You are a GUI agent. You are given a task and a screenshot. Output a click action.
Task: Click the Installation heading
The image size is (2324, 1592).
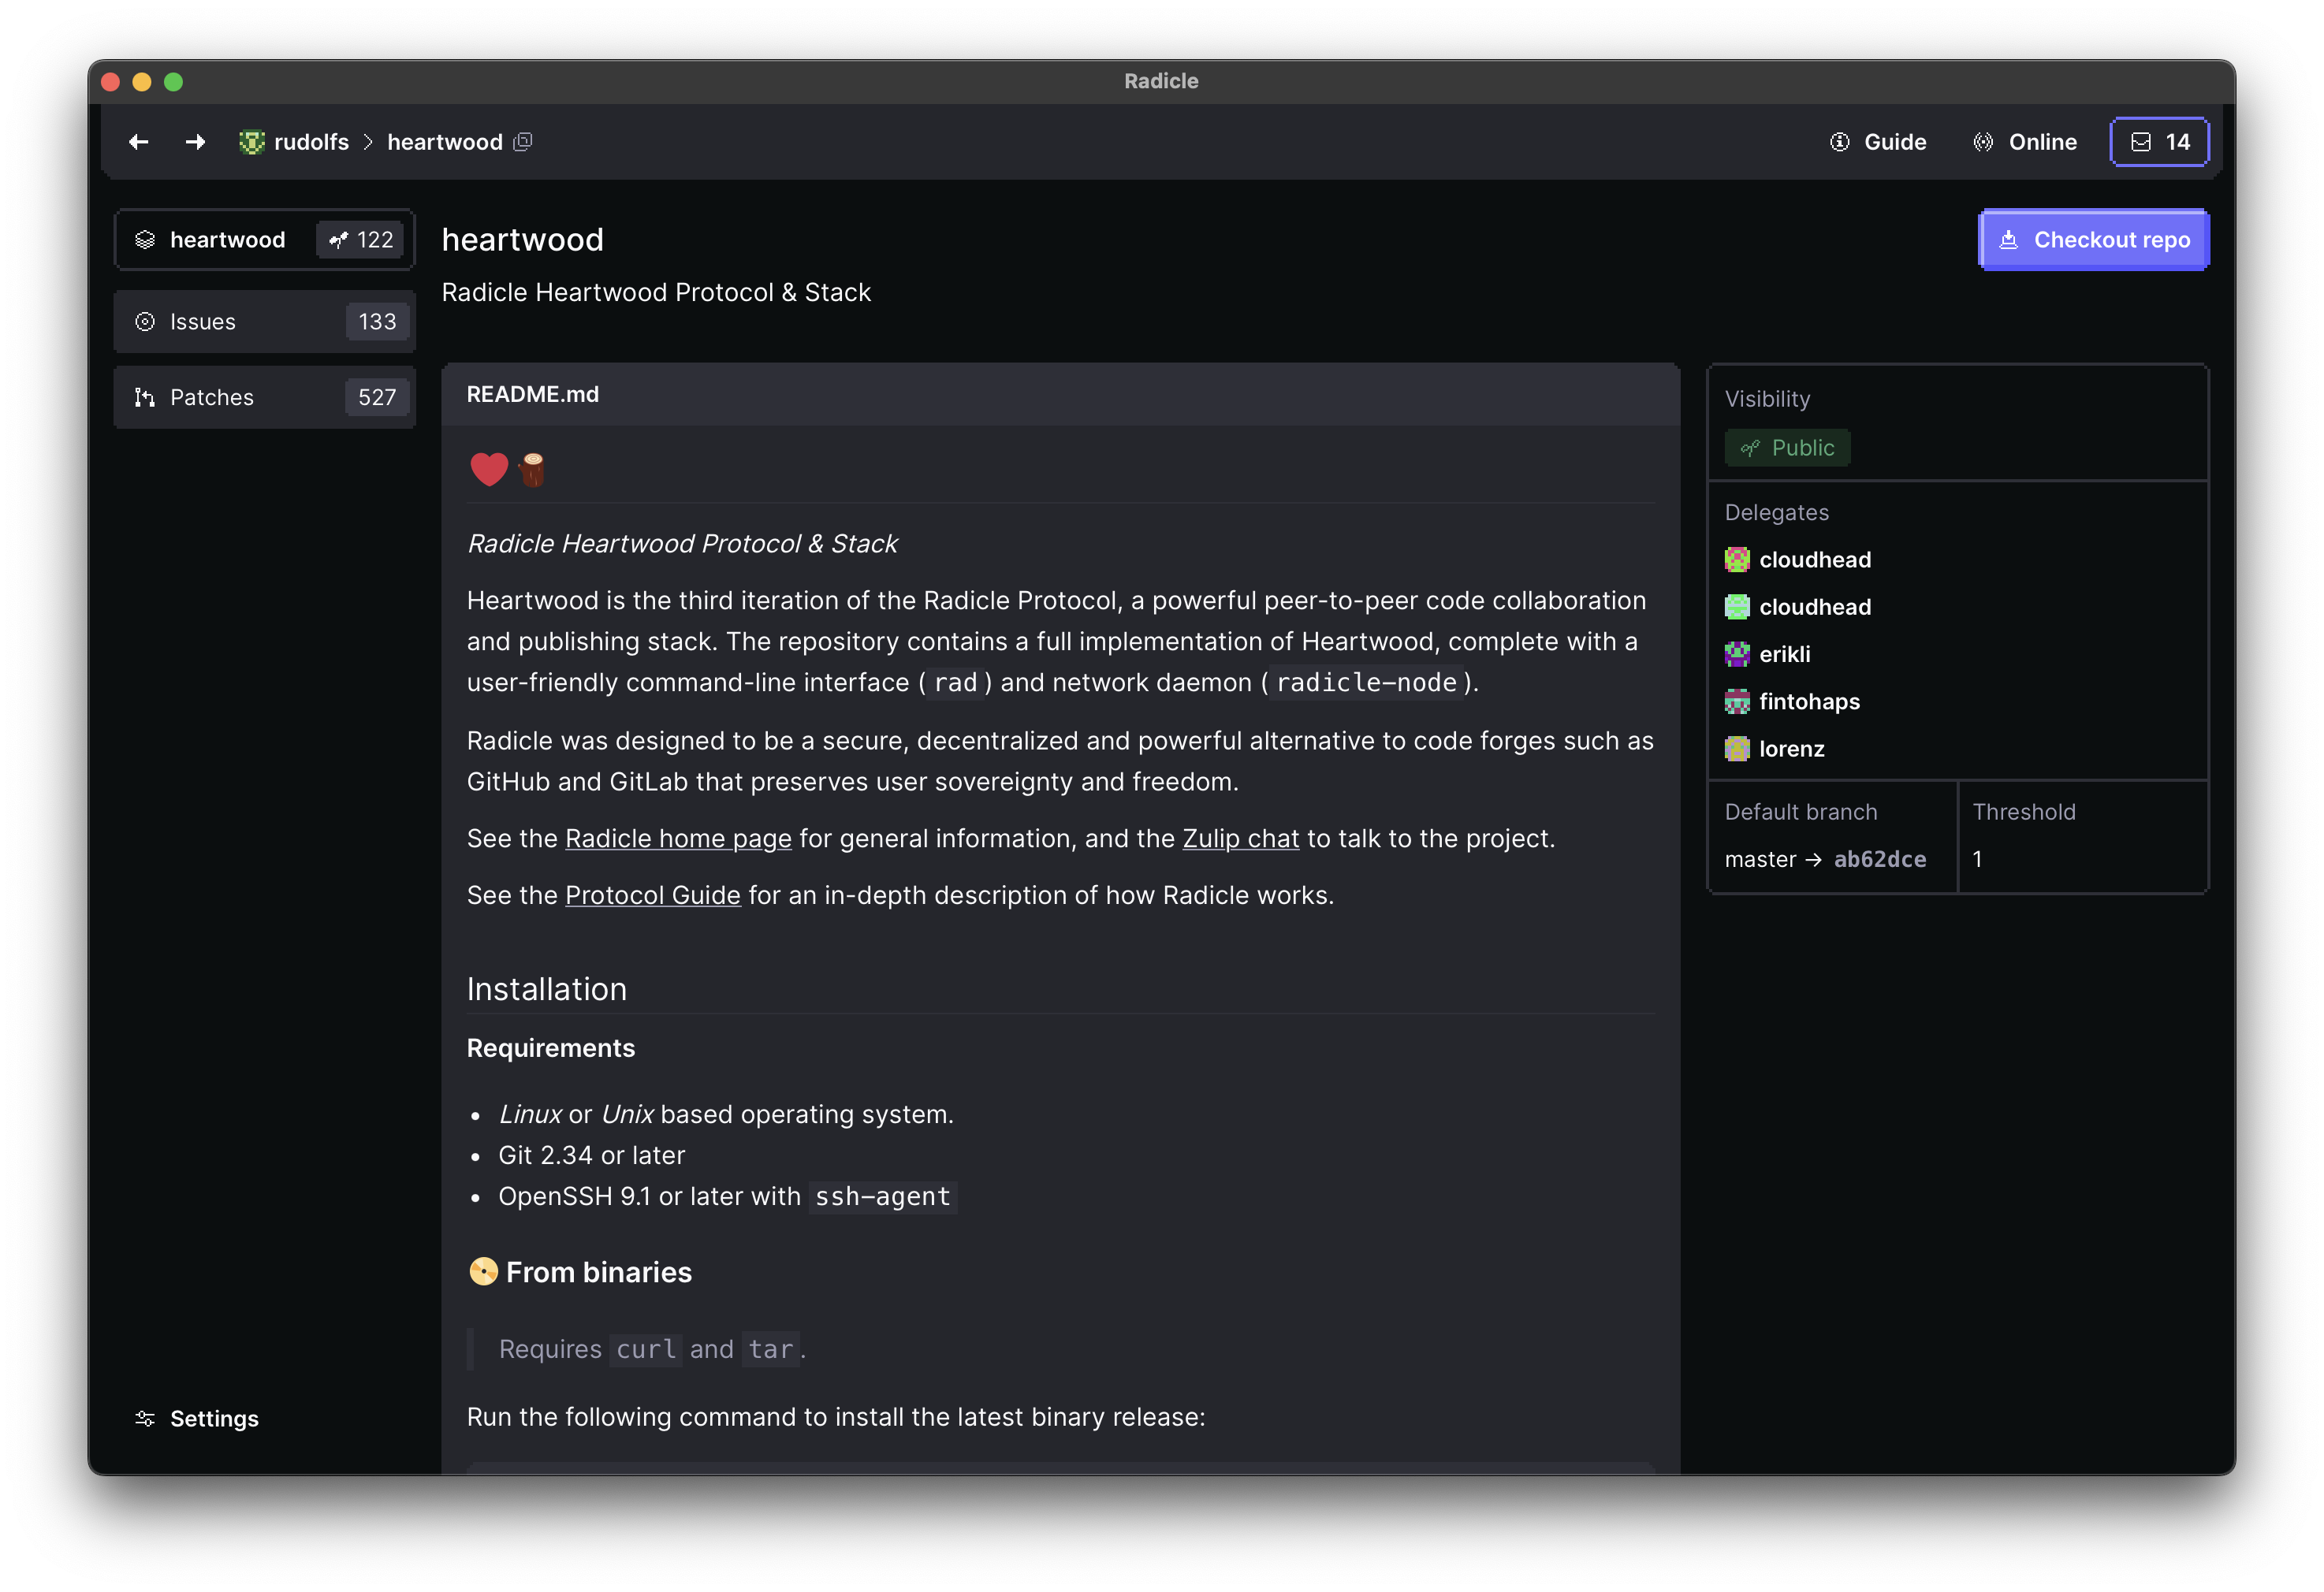click(547, 990)
